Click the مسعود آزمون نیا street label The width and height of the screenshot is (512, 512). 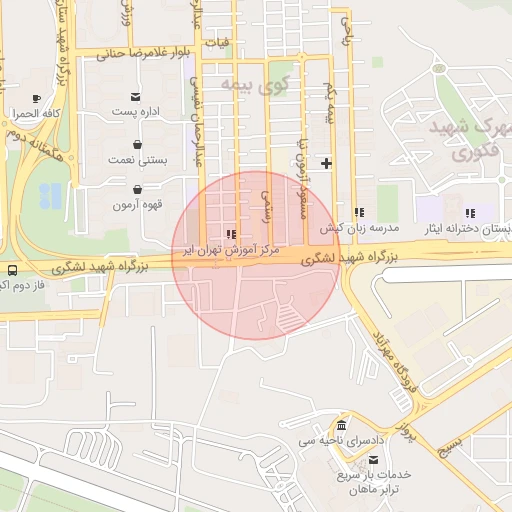click(303, 179)
